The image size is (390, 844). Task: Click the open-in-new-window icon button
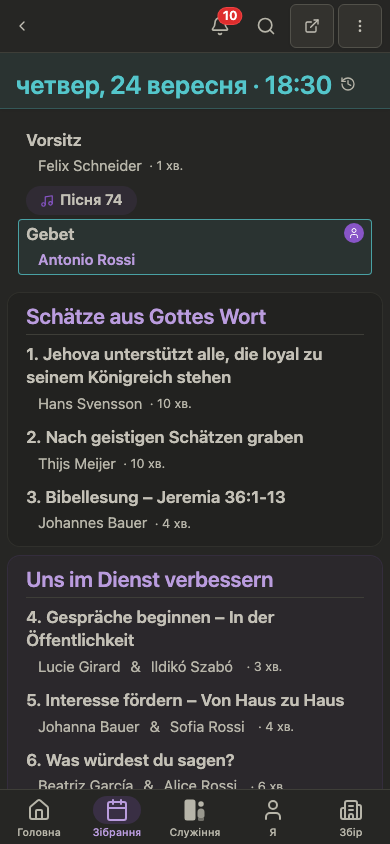(312, 26)
